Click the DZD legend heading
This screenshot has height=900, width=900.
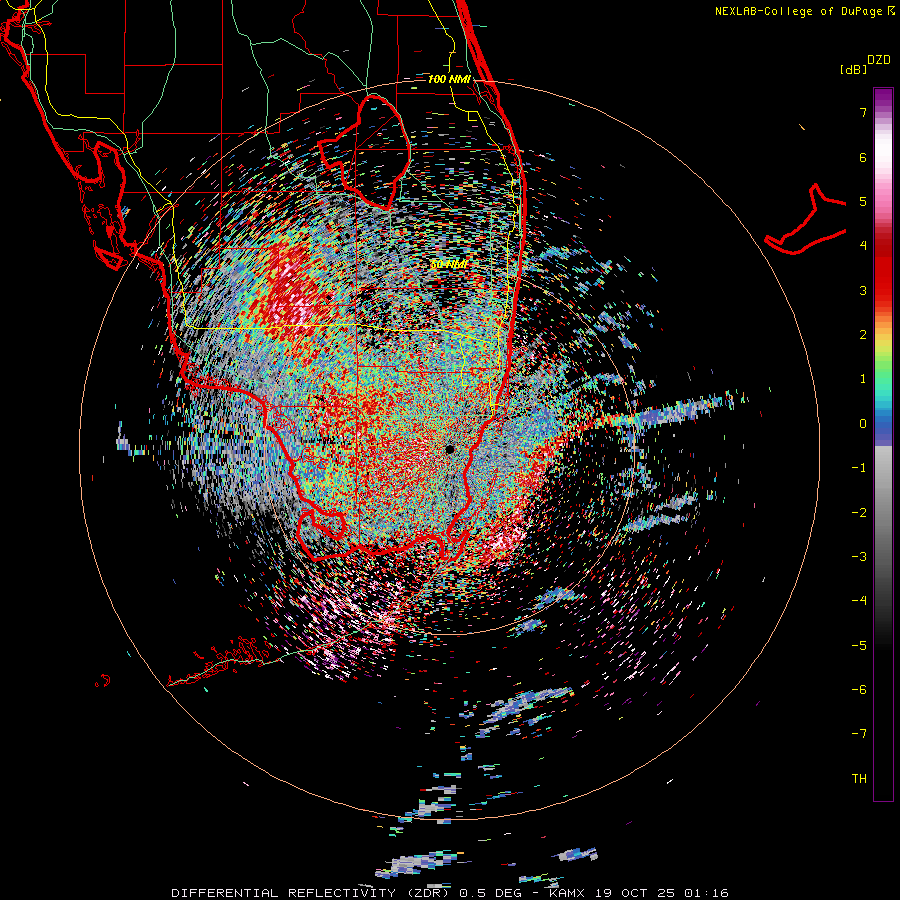[879, 60]
